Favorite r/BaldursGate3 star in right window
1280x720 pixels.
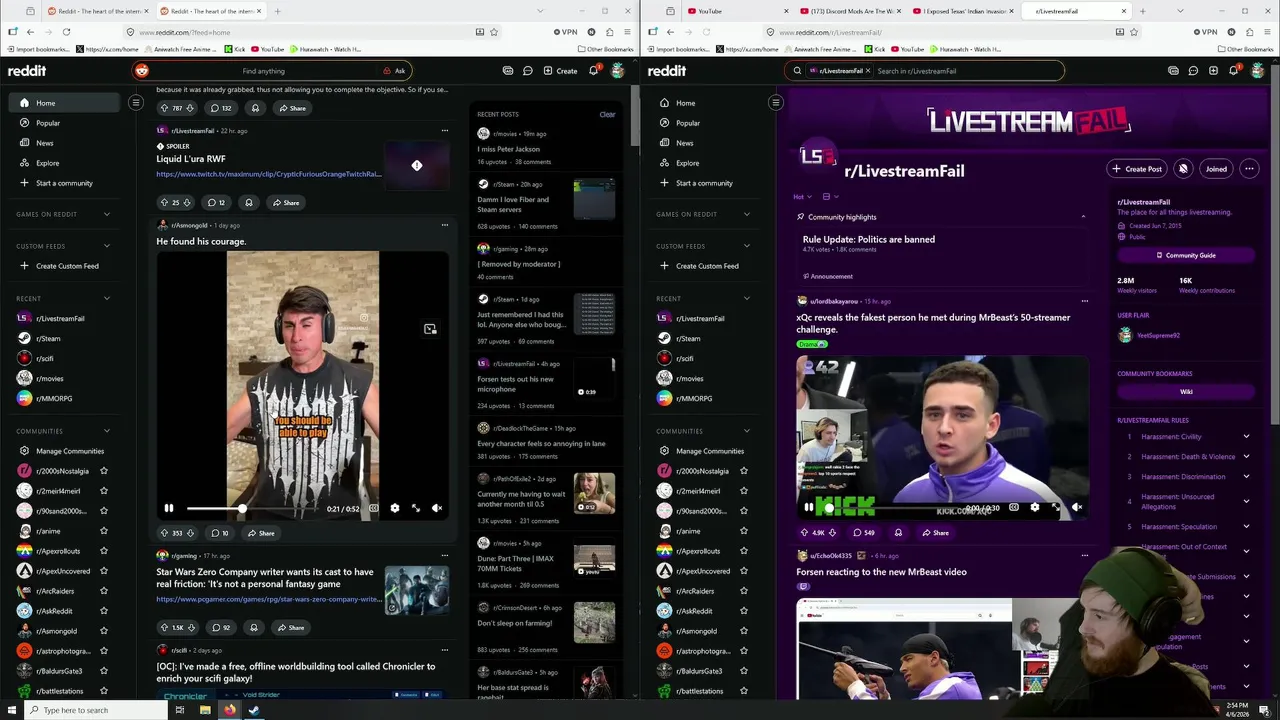tap(744, 671)
